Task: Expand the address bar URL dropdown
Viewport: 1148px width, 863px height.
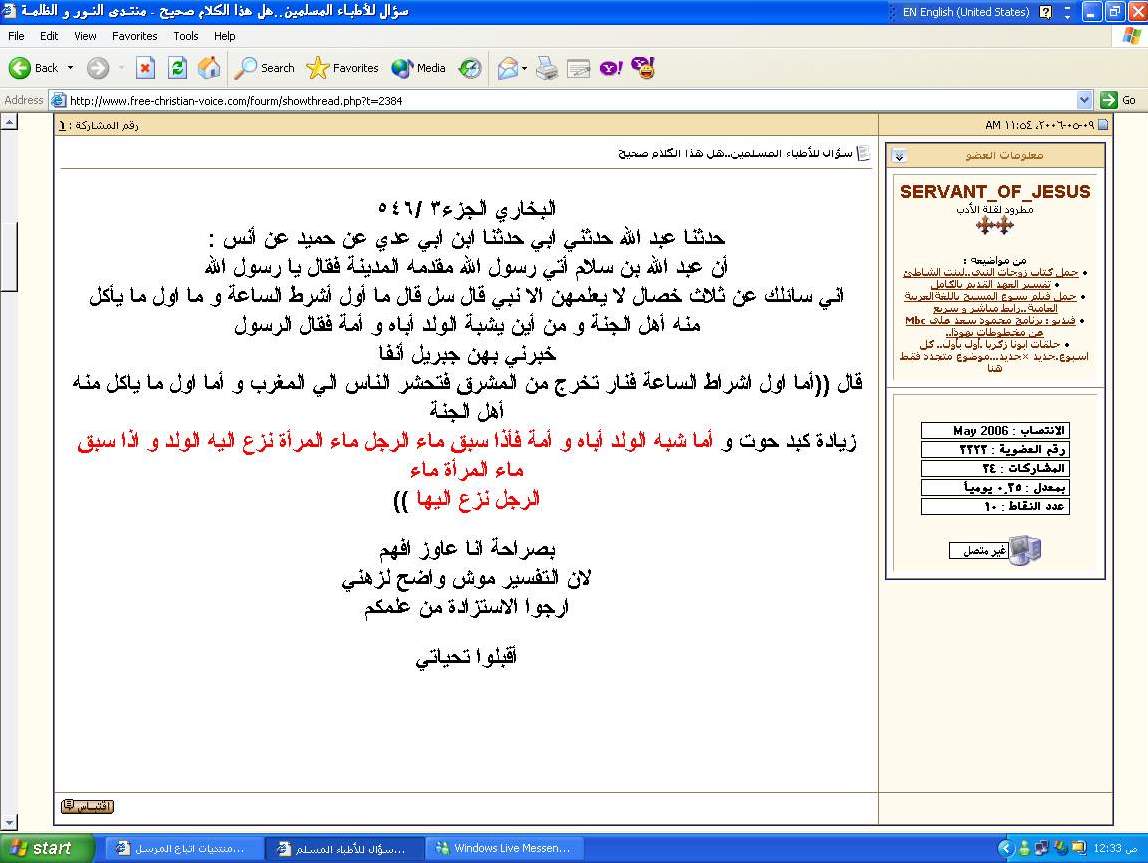Action: (x=1085, y=100)
